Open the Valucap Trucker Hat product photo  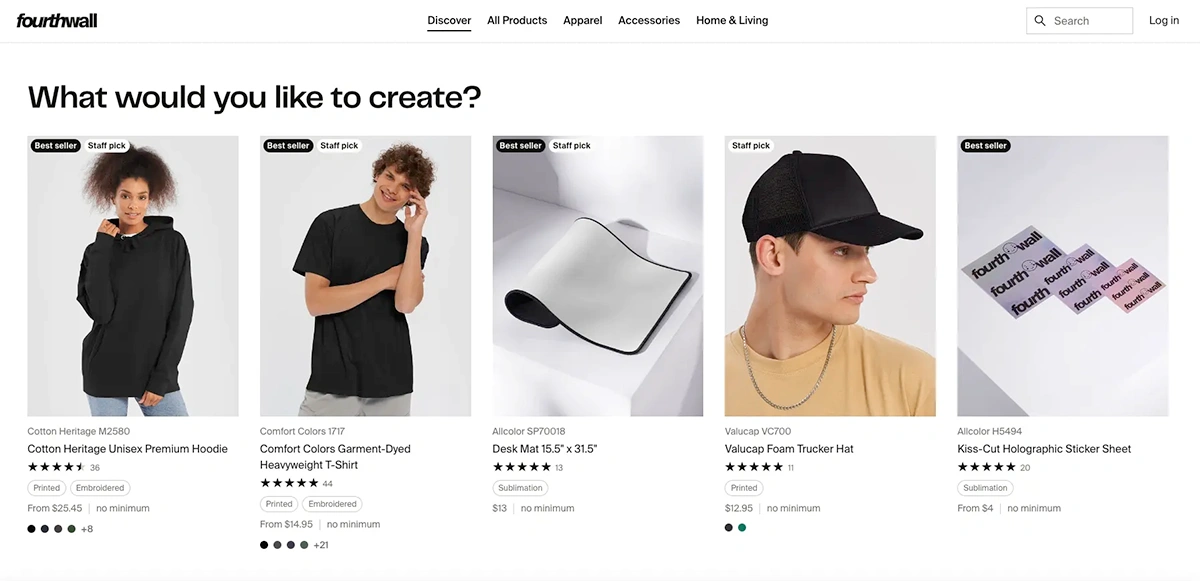(x=830, y=276)
